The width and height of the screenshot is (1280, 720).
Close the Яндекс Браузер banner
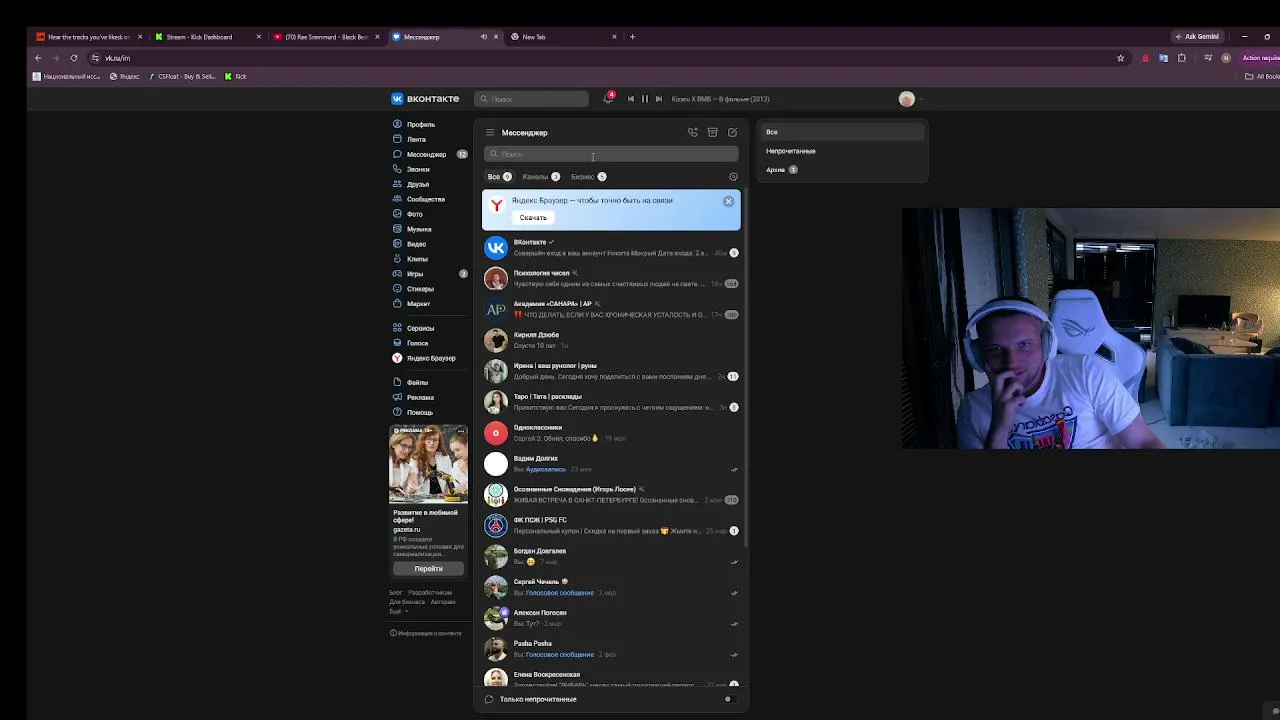[728, 201]
